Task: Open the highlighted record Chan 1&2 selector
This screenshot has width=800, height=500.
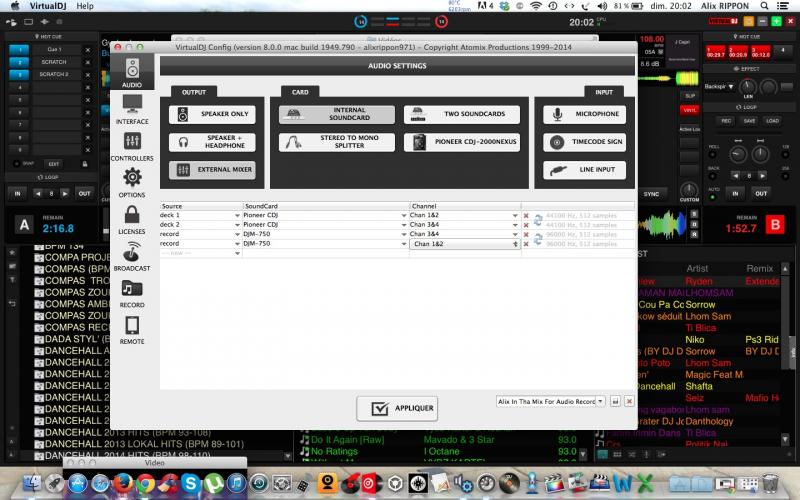Action: (465, 244)
